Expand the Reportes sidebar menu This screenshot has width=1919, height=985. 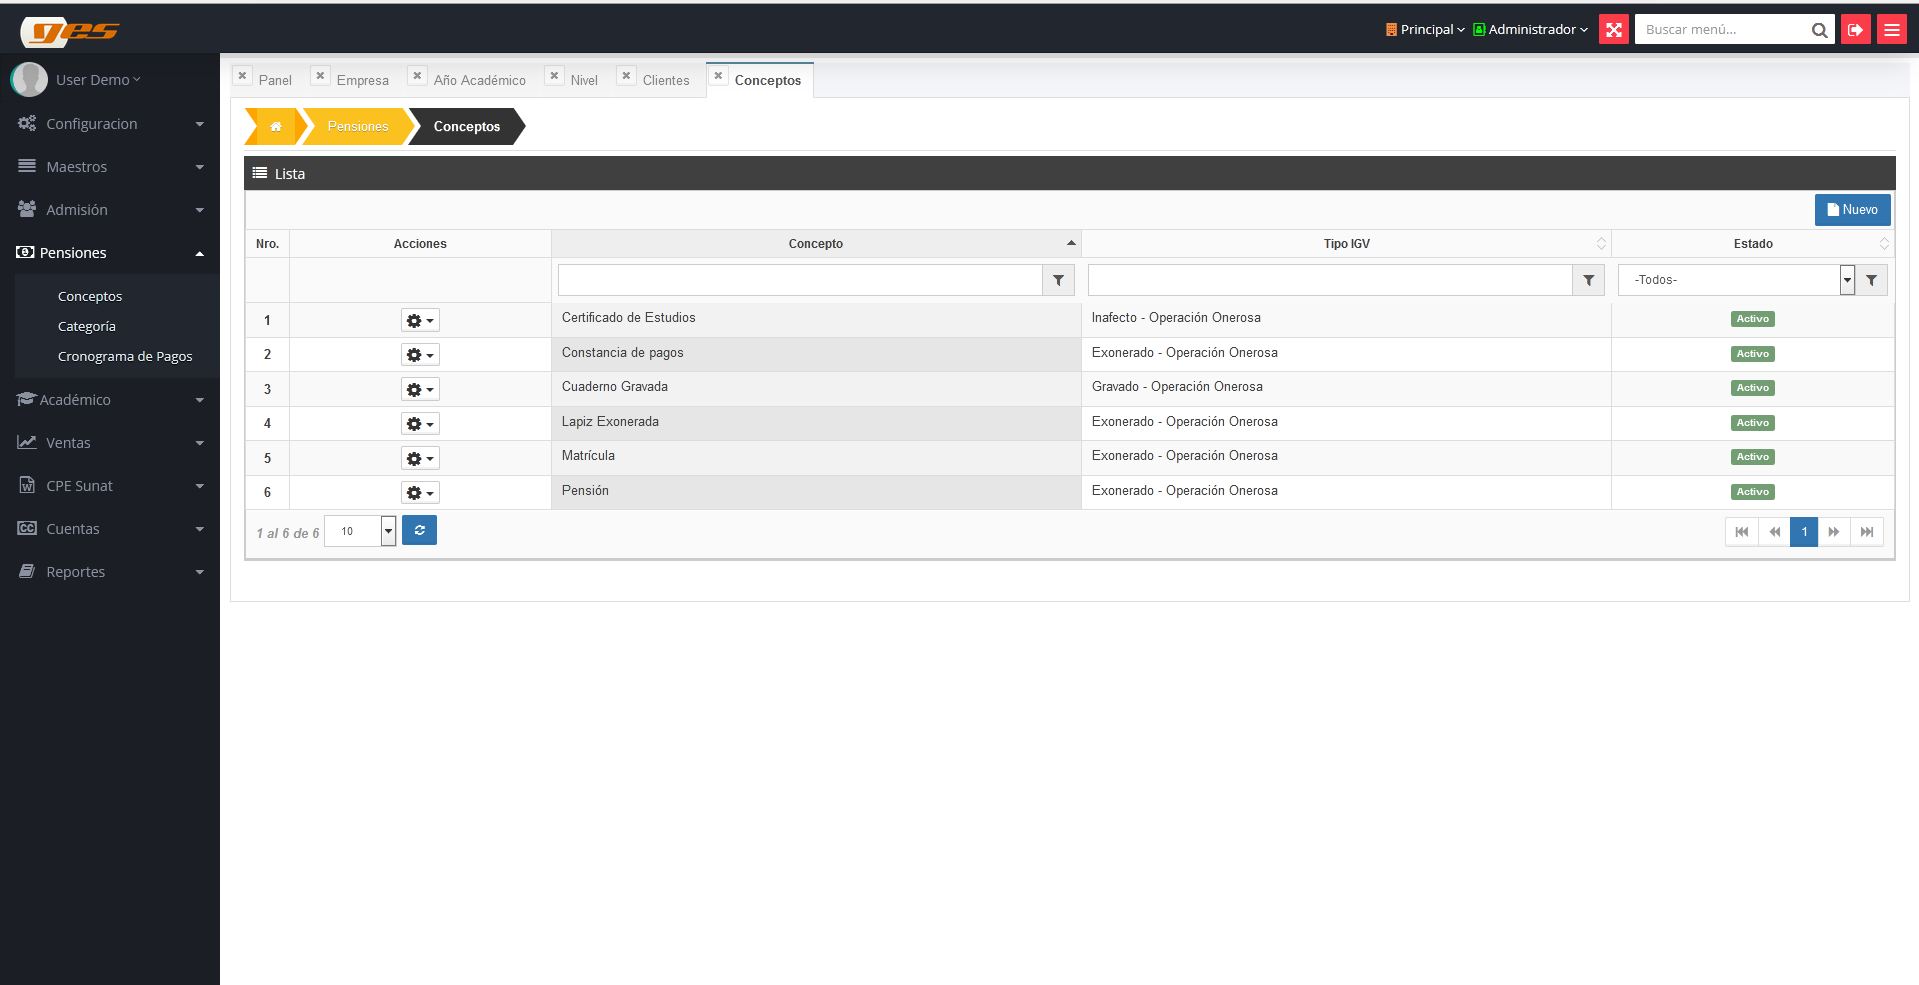click(110, 572)
